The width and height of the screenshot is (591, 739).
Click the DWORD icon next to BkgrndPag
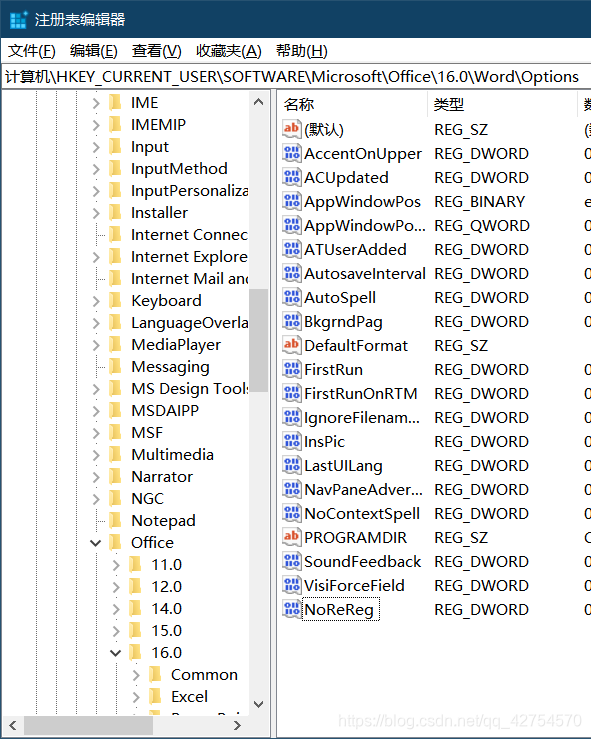(292, 321)
